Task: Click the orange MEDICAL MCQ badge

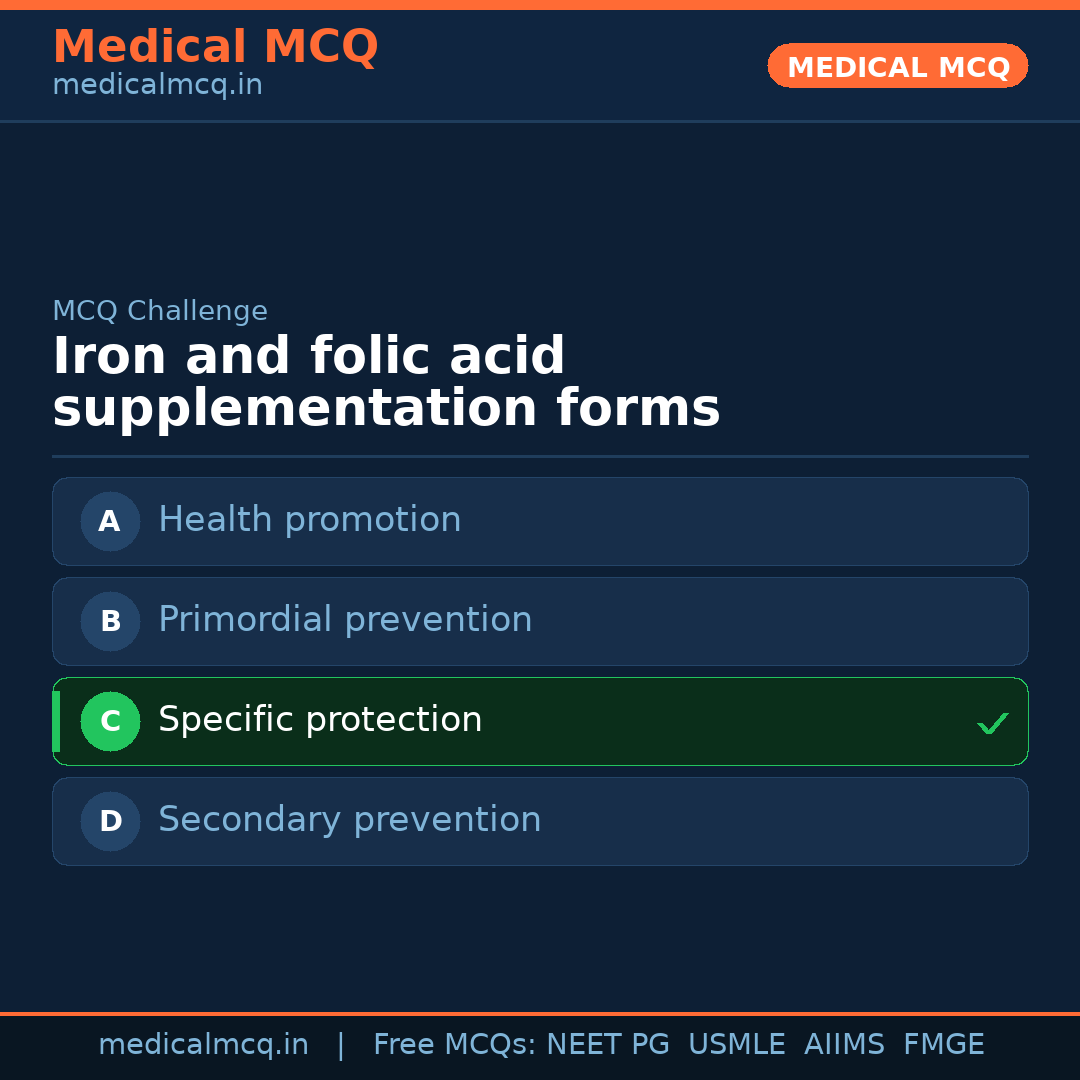Action: (898, 66)
